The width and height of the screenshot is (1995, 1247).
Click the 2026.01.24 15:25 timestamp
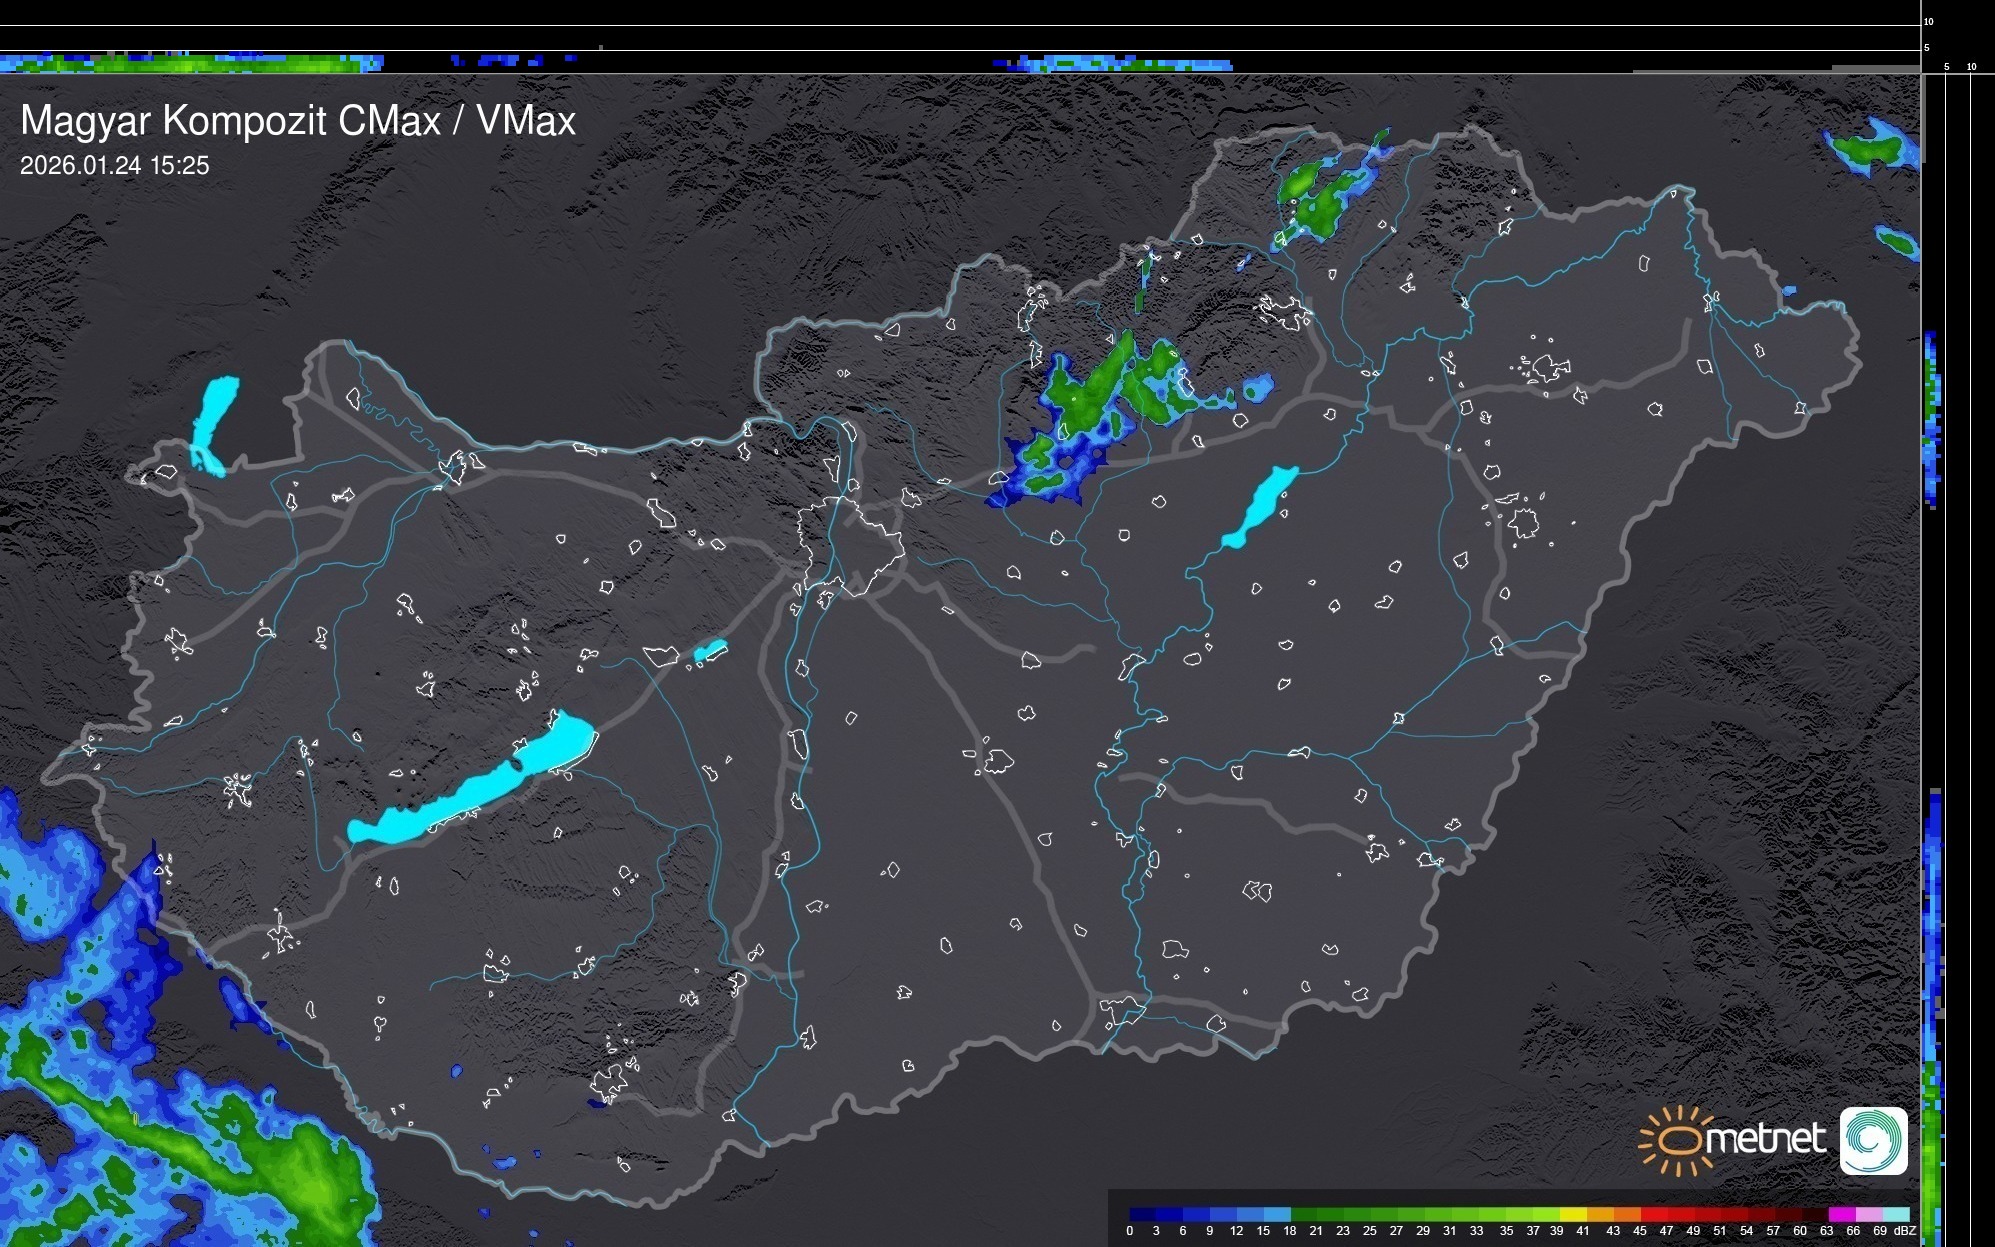tap(115, 166)
